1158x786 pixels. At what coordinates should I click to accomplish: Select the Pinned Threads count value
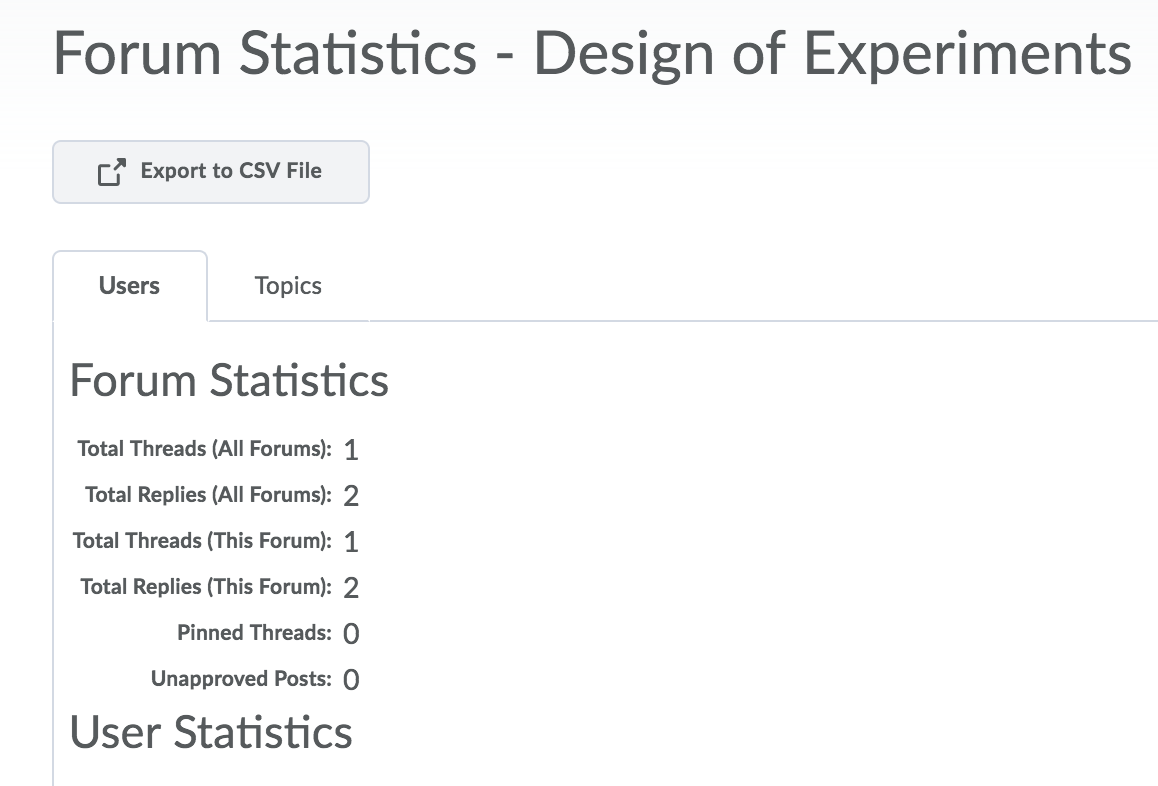tap(351, 634)
